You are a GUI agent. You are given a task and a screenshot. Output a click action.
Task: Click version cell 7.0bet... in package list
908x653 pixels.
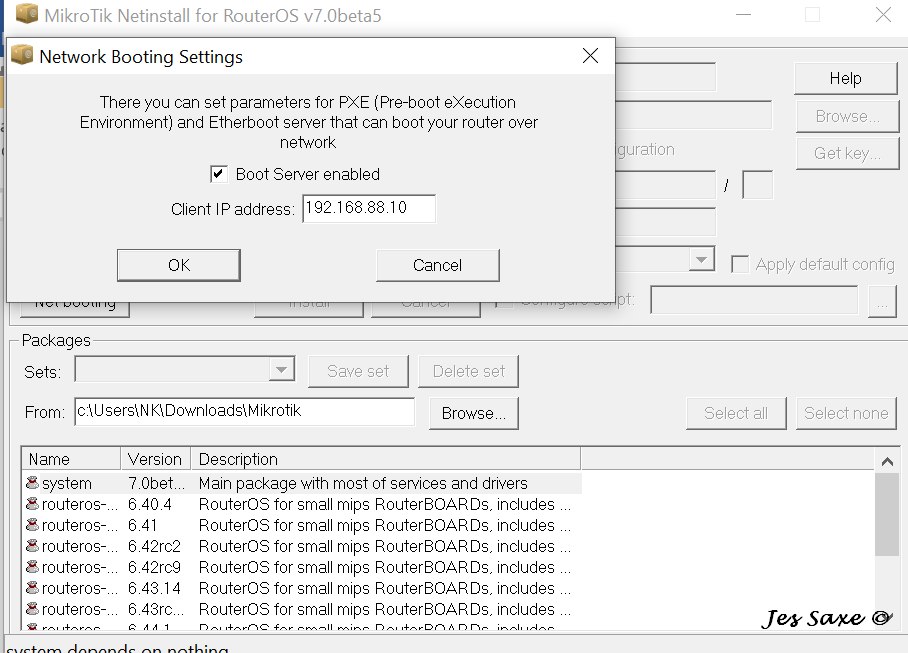[156, 483]
